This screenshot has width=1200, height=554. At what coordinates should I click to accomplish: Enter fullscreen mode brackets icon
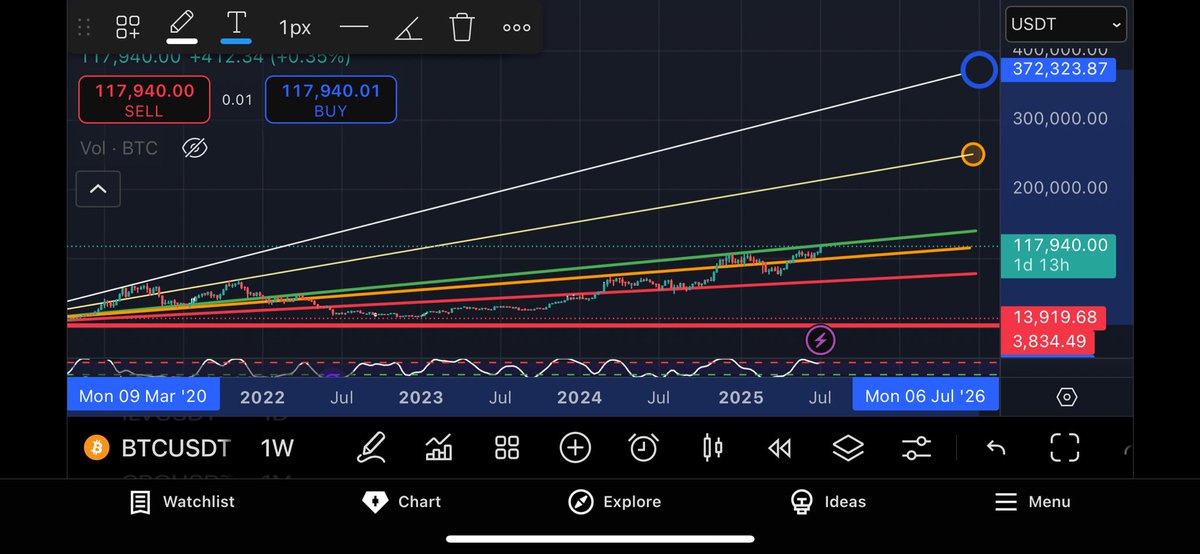point(1064,447)
